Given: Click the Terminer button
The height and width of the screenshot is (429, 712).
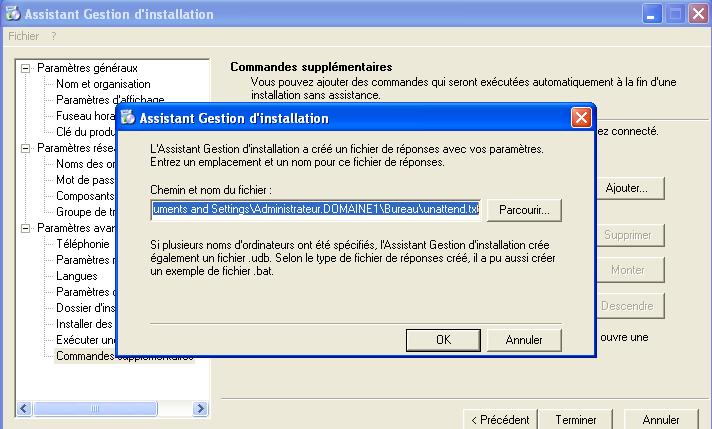Looking at the screenshot, I should (x=575, y=420).
